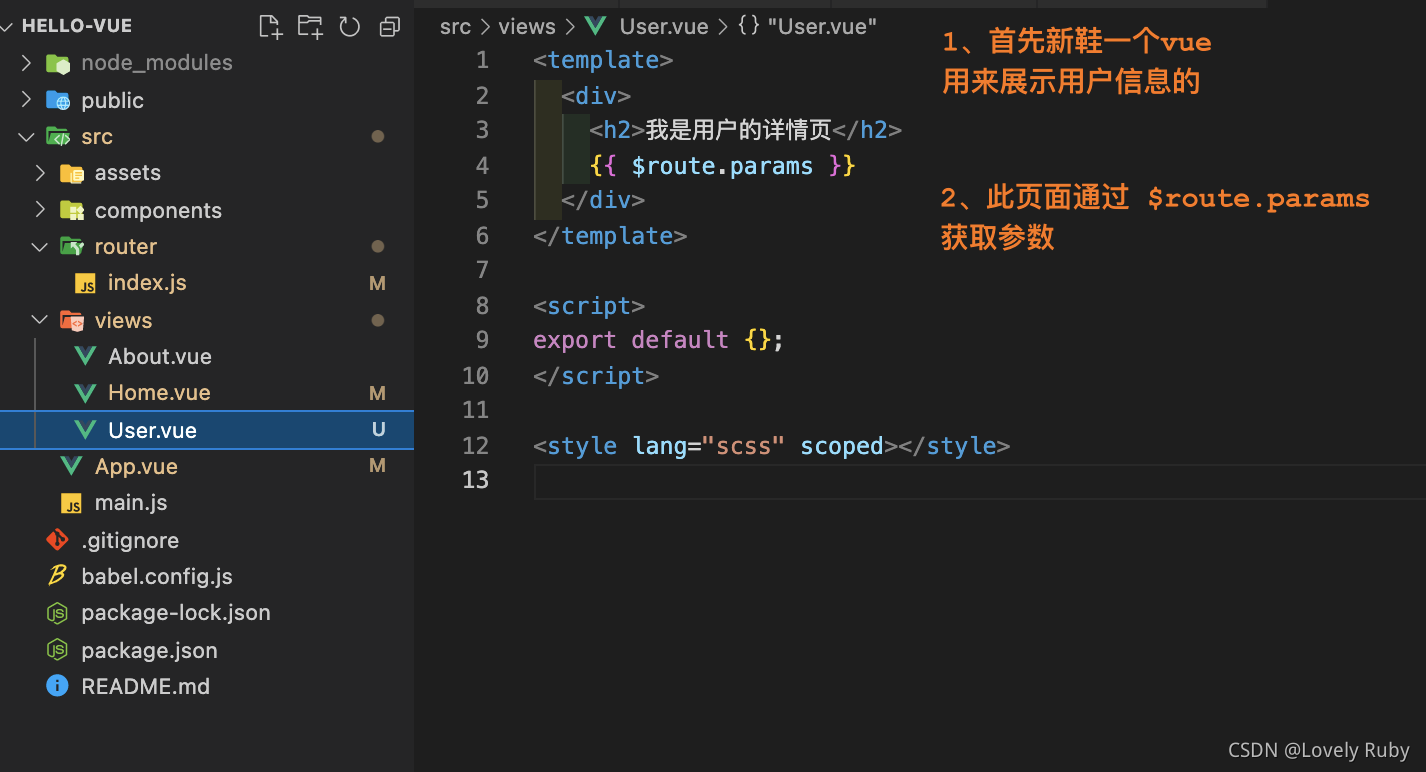Screen dimensions: 1426x772
Task: Click the Babel icon beside babel.config.js
Action: pos(58,576)
